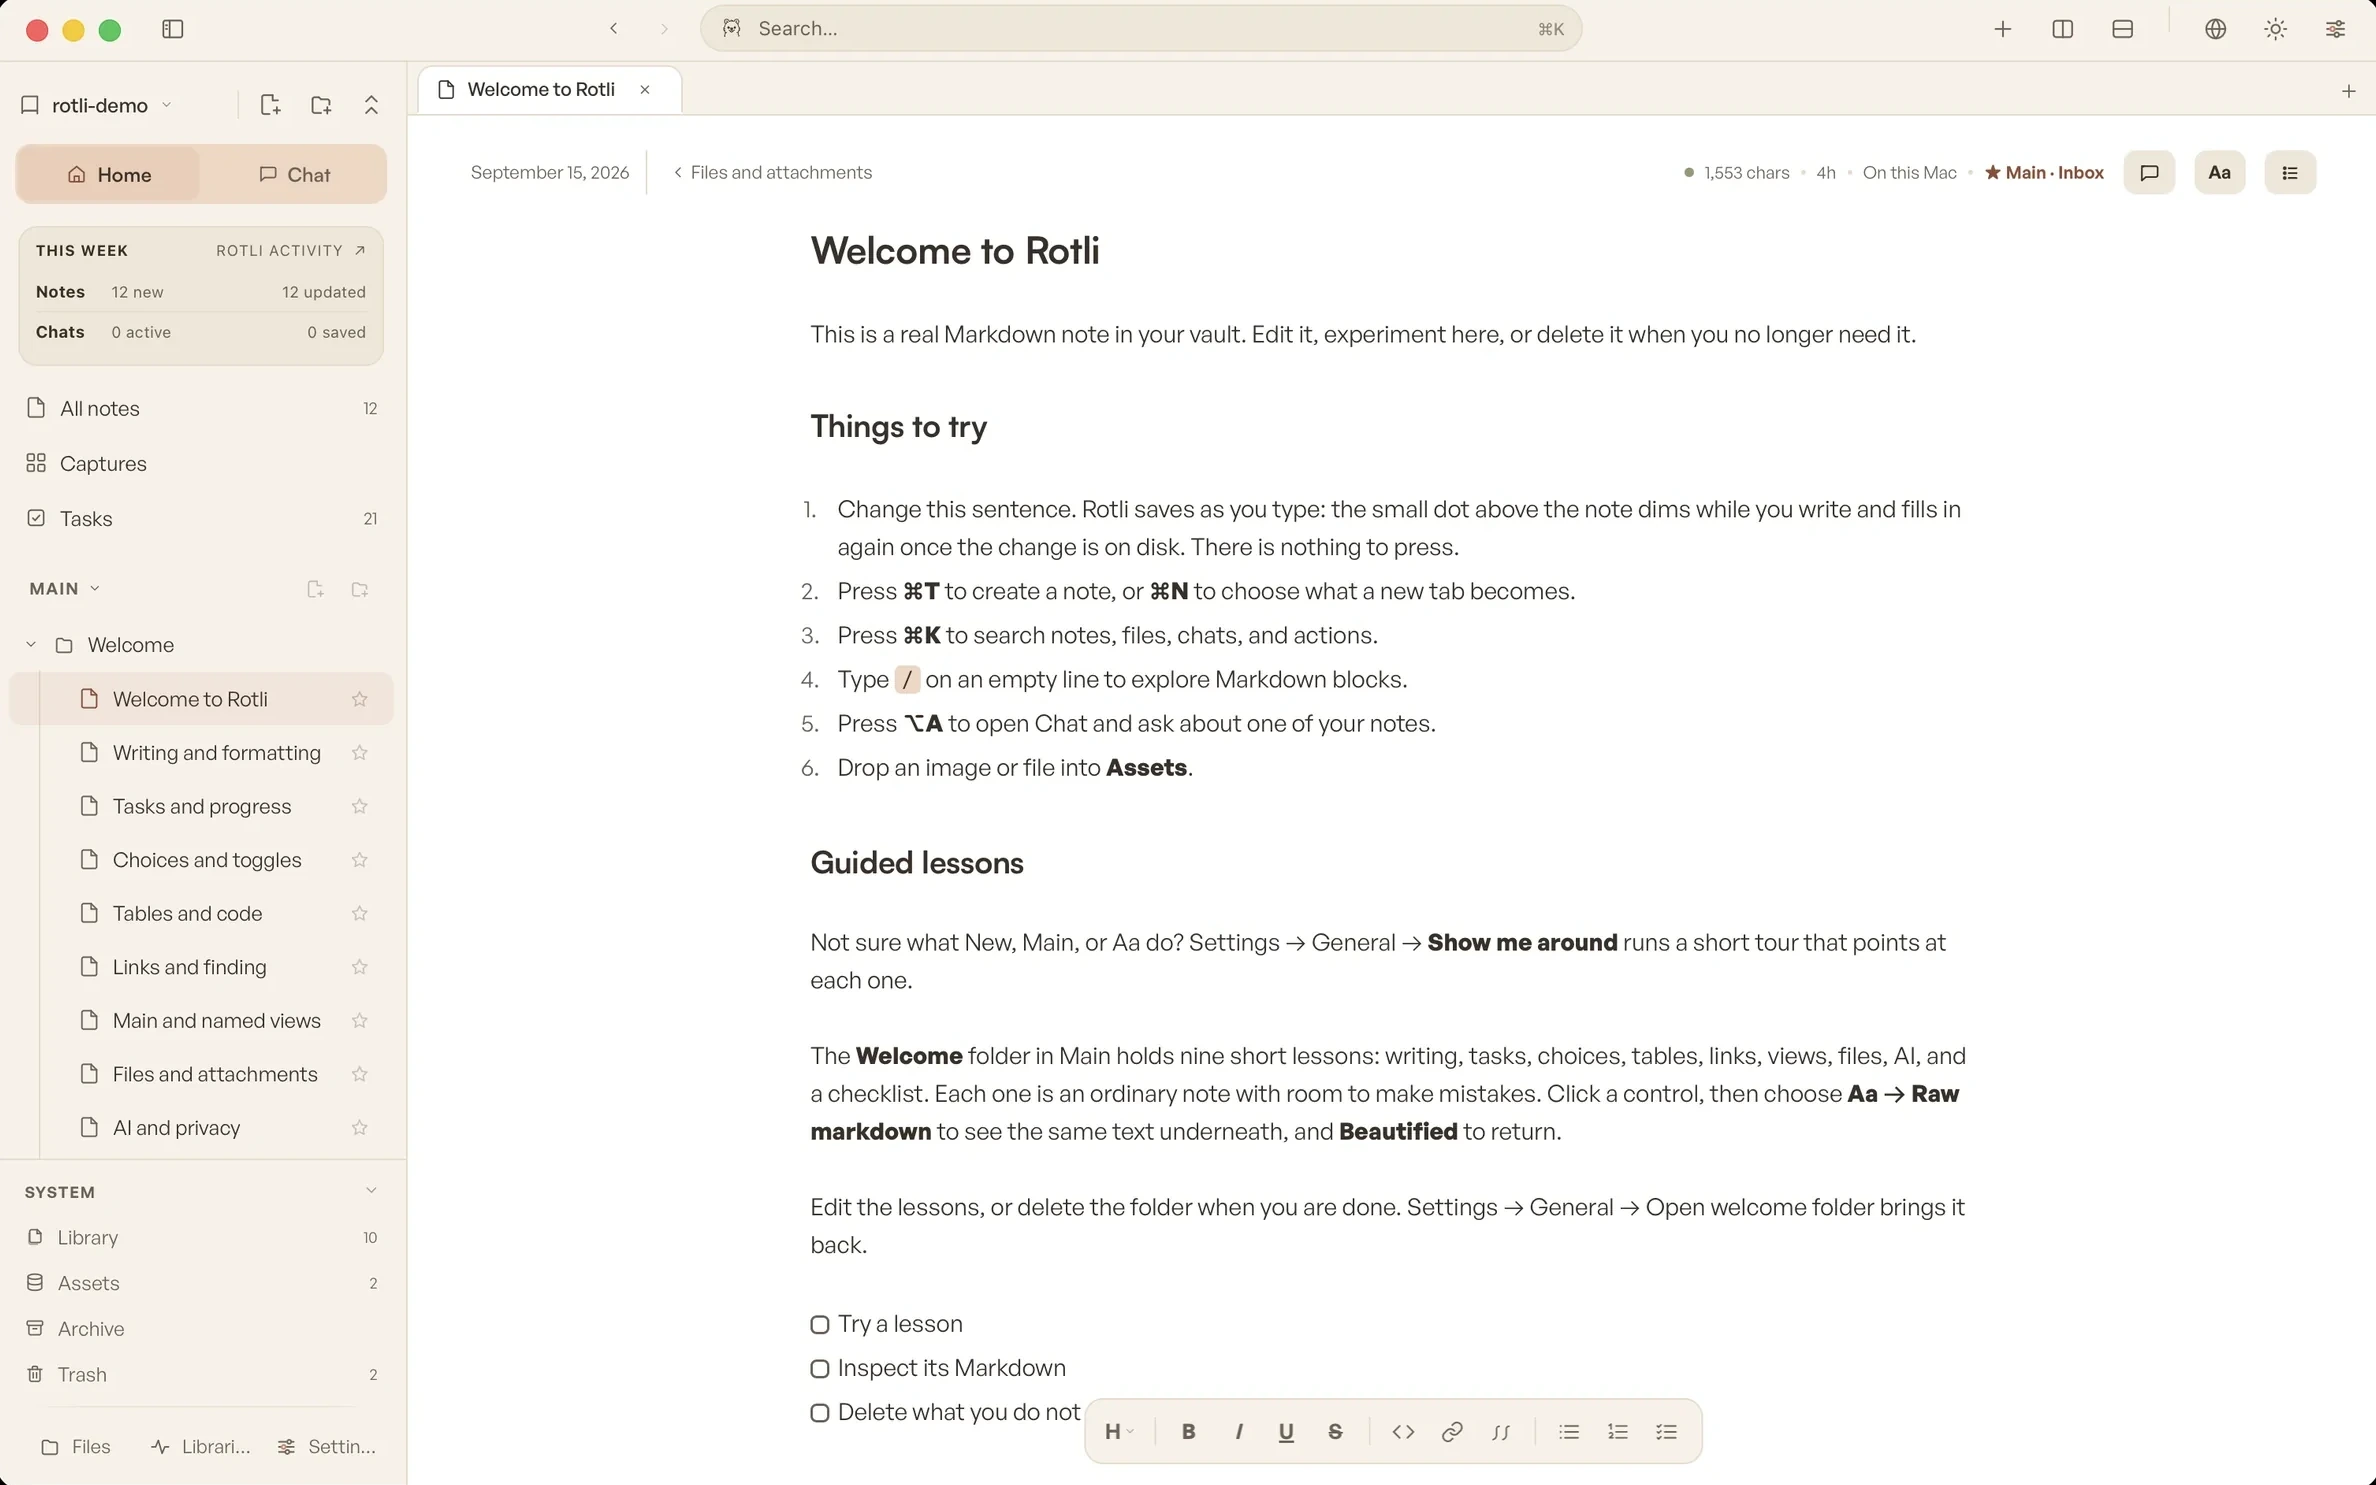This screenshot has width=2376, height=1485.
Task: Create a numbered list
Action: tap(1618, 1431)
